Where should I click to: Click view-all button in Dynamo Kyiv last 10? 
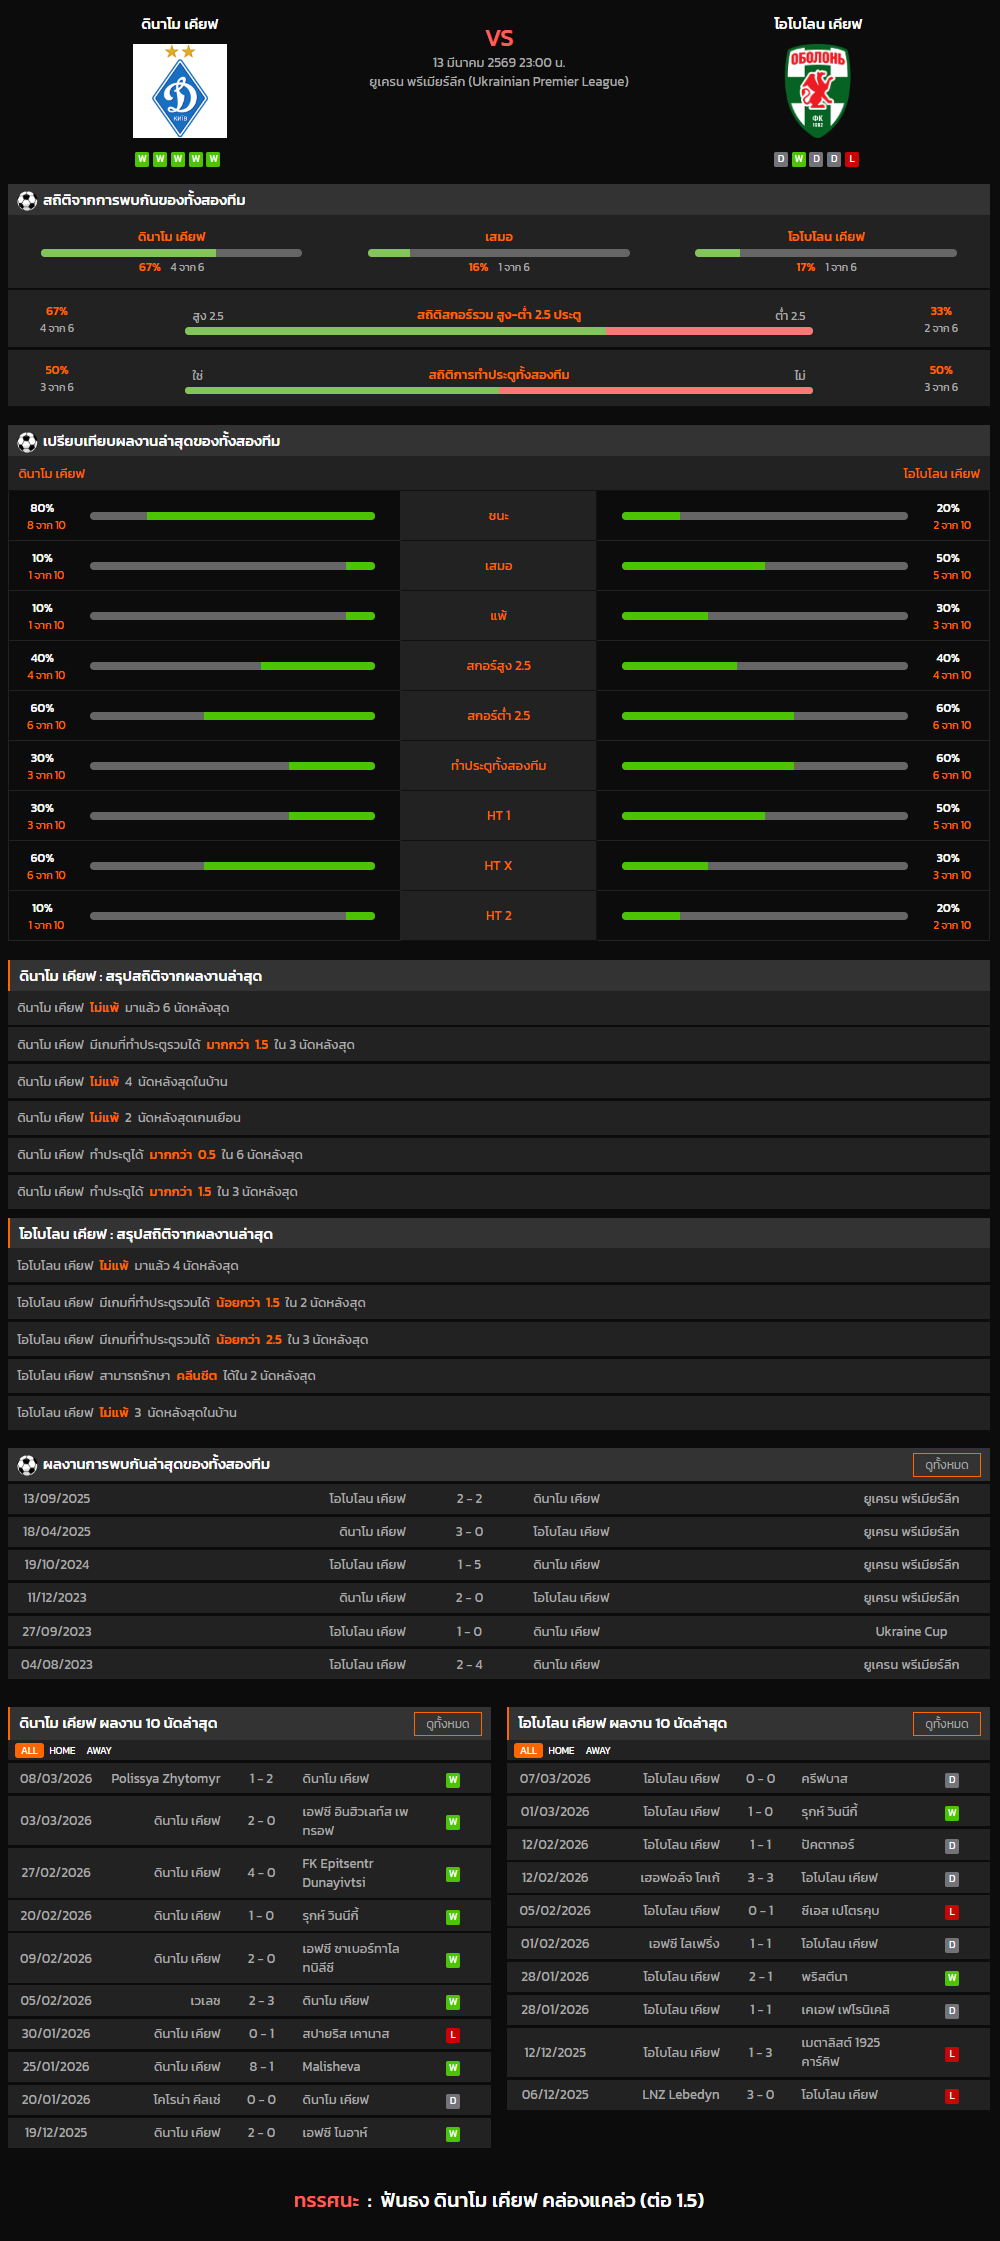447,1724
